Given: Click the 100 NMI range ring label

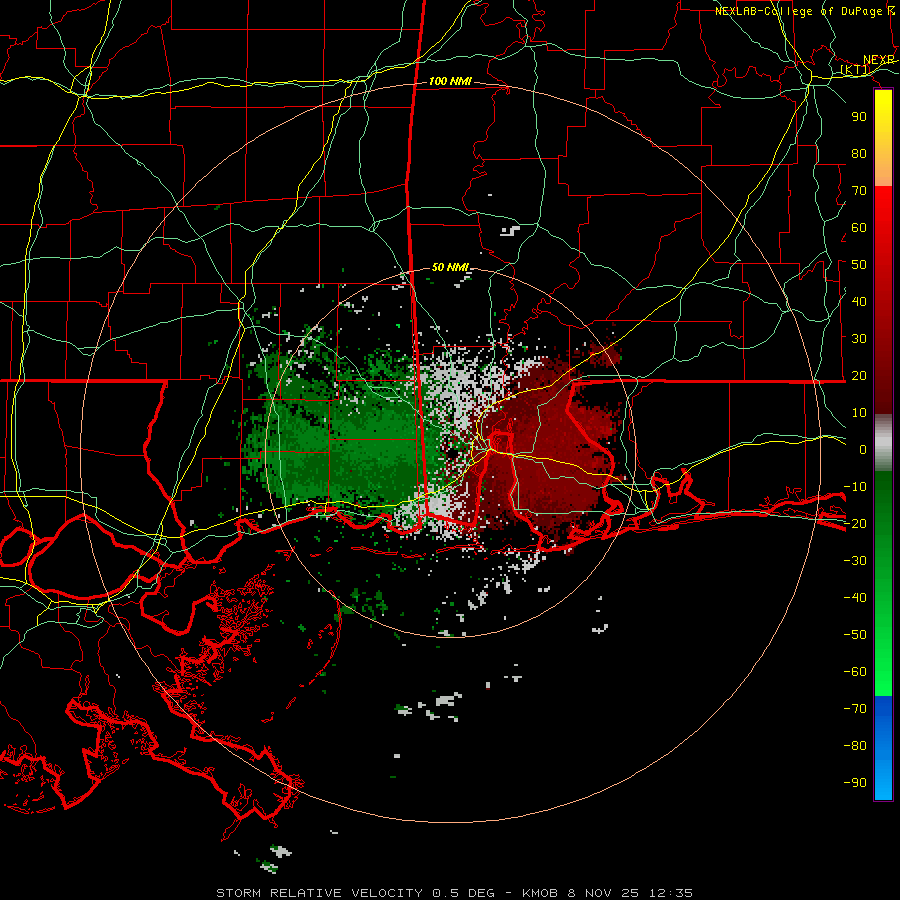Looking at the screenshot, I should pos(450,82).
